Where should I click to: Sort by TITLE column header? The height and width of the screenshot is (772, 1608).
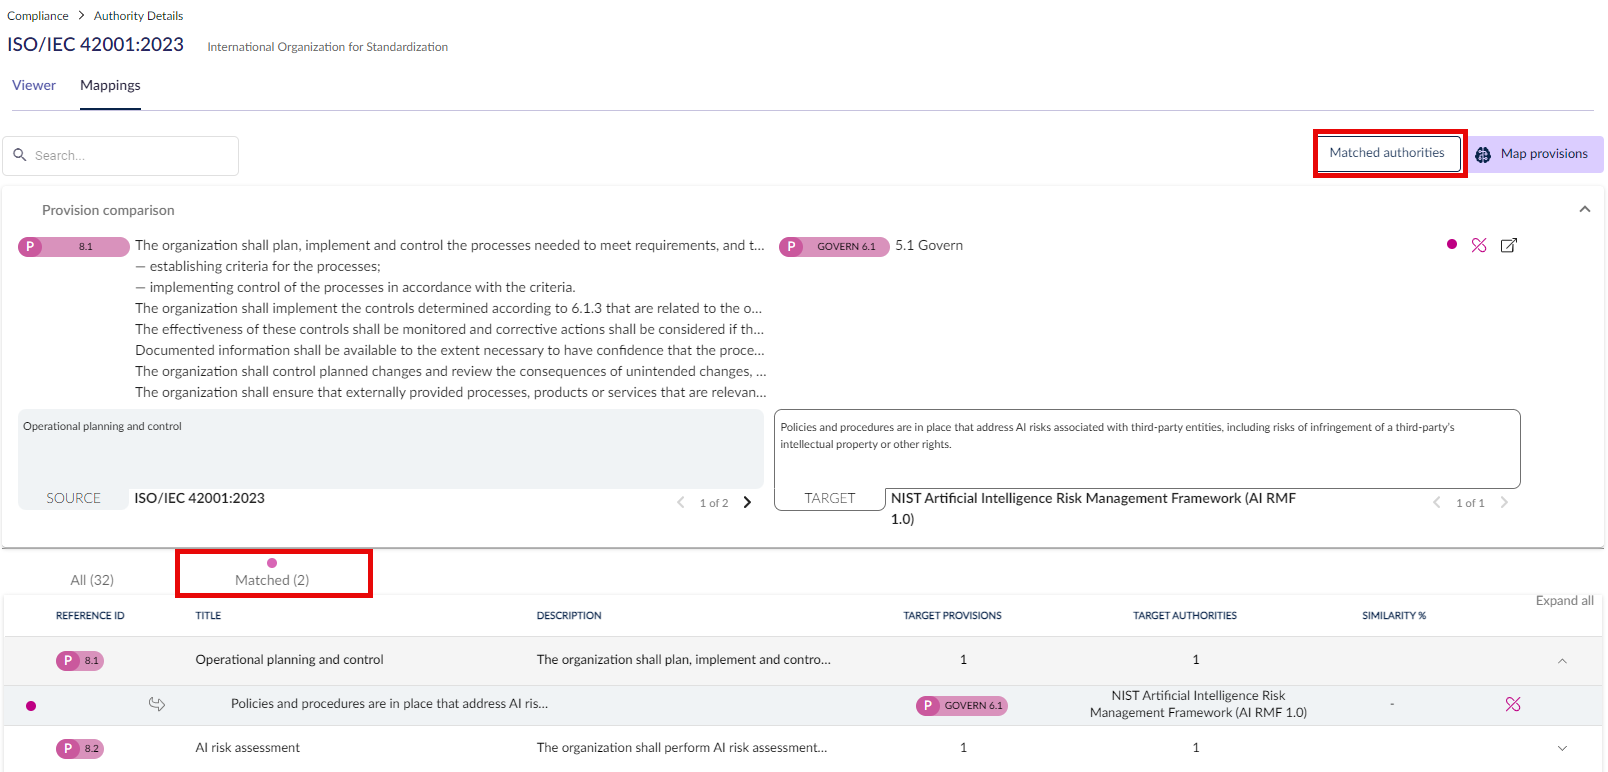[208, 616]
